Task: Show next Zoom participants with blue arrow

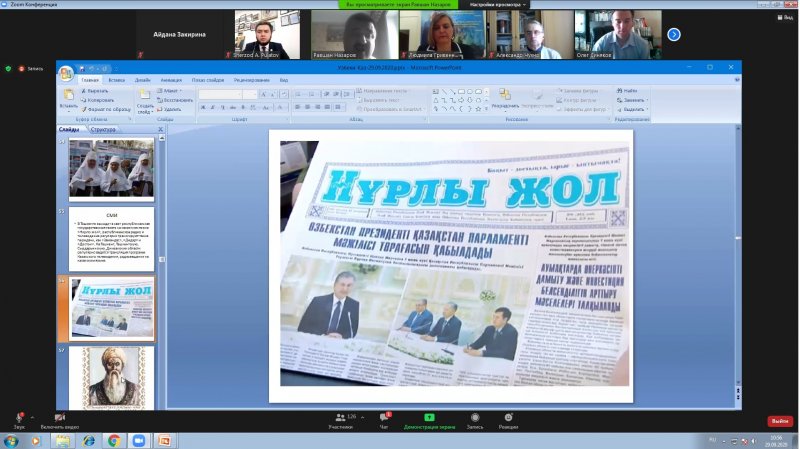Action: [673, 35]
